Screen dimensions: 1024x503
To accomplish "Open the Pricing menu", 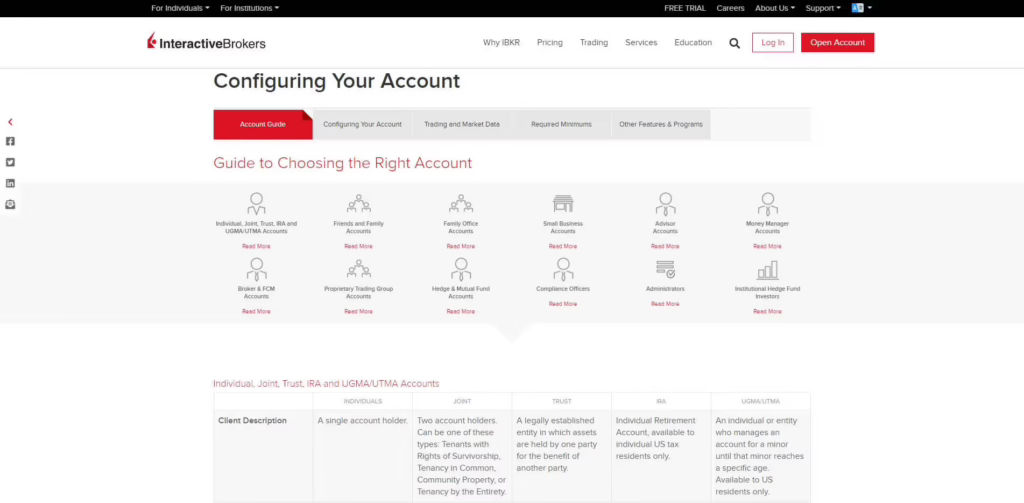I will tap(550, 42).
